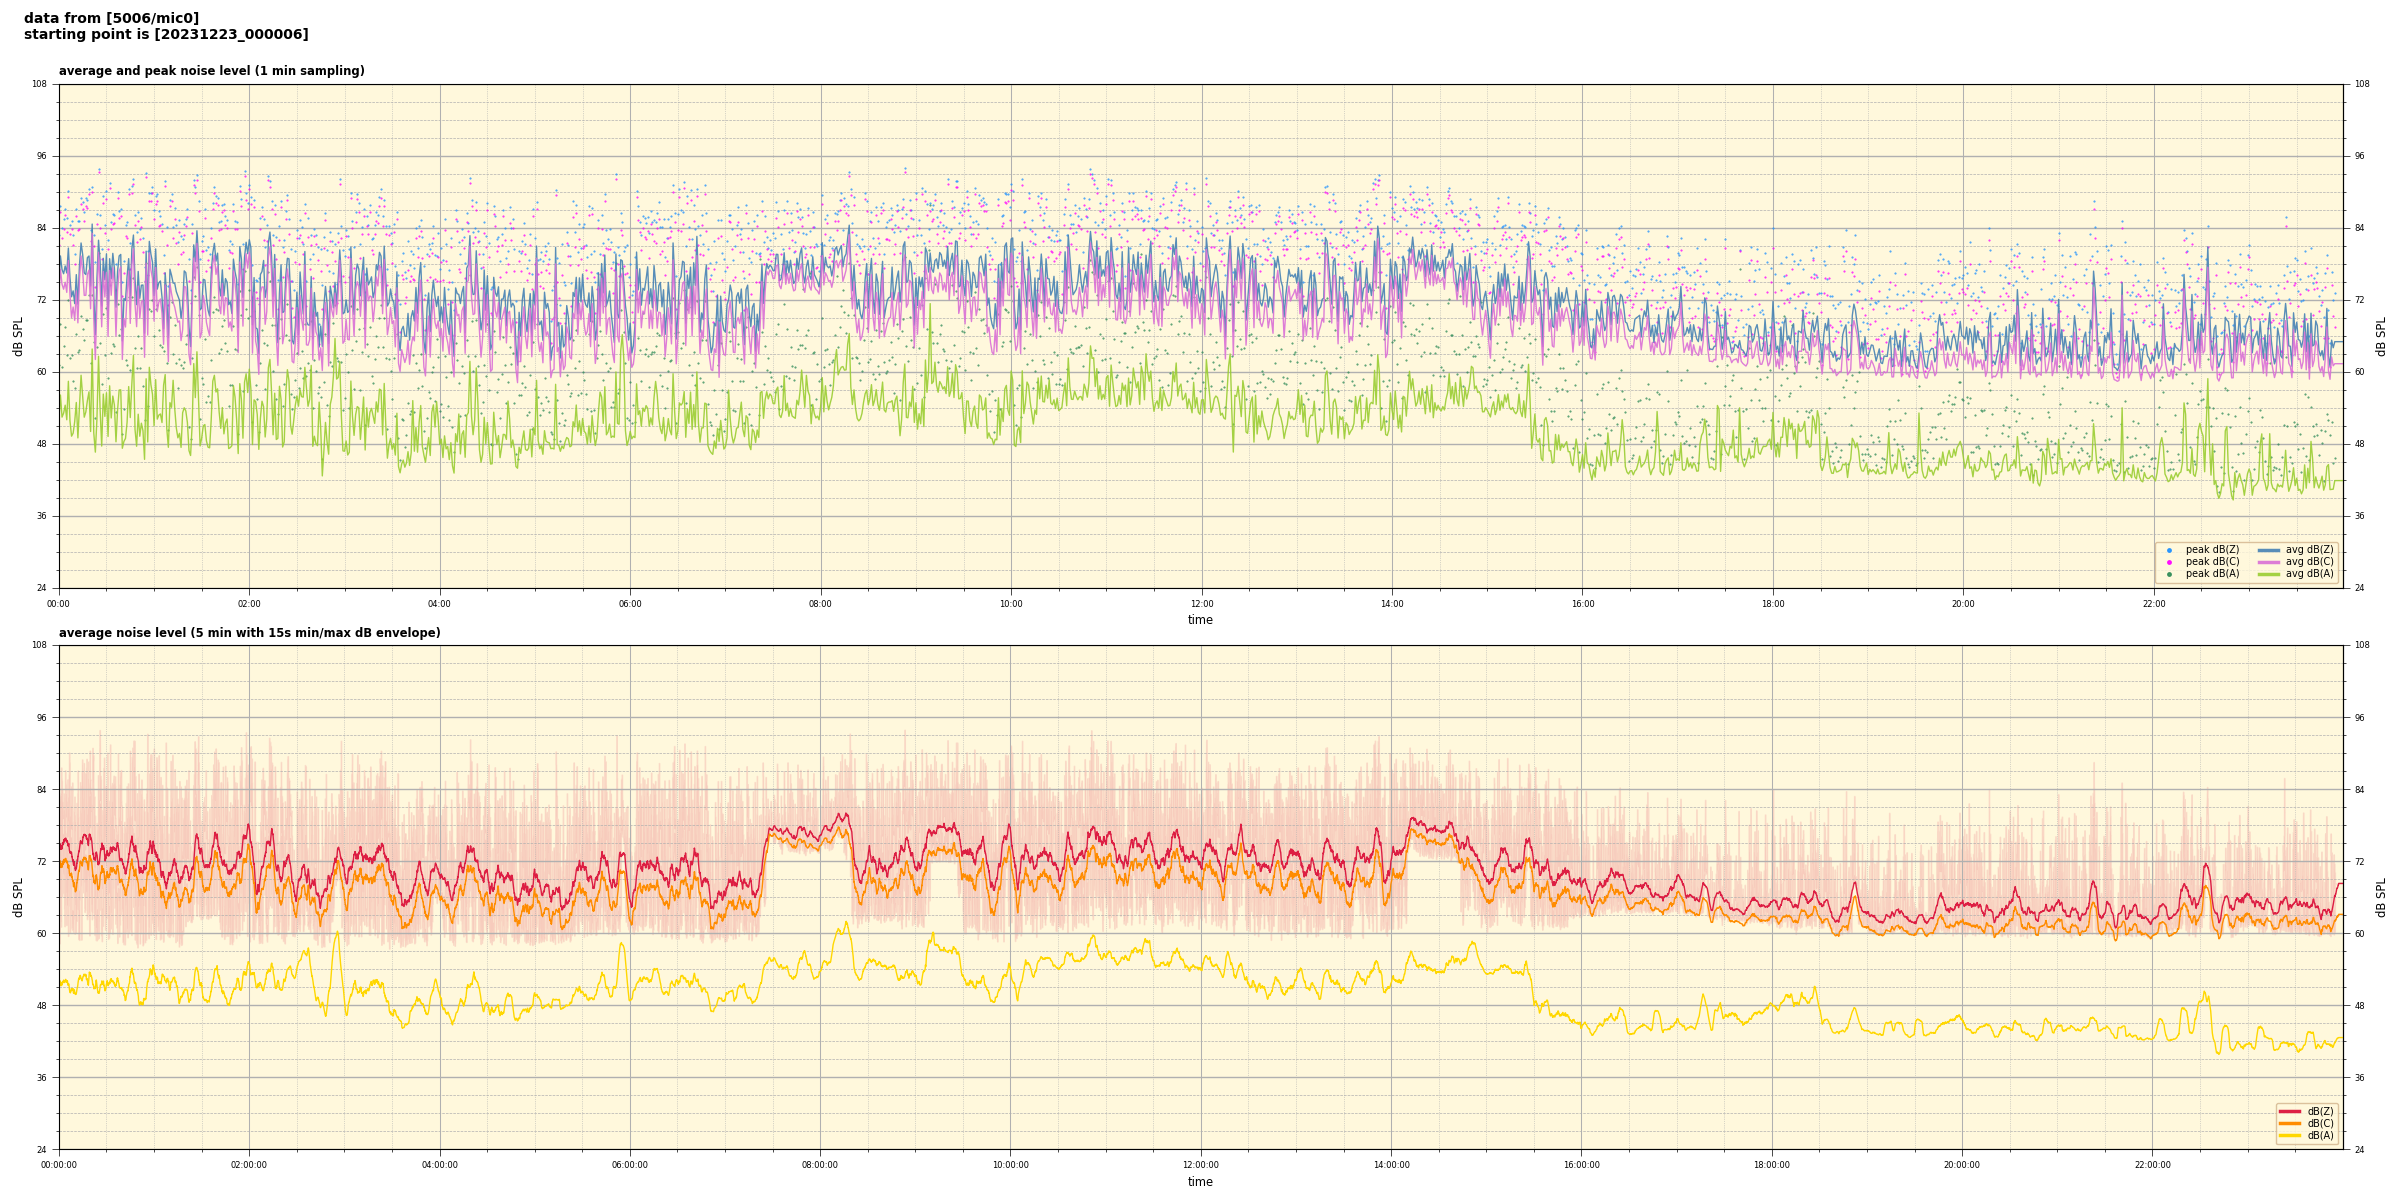Click the avg dB(Z) legend line
Image resolution: width=2400 pixels, height=1200 pixels.
[x=2269, y=550]
